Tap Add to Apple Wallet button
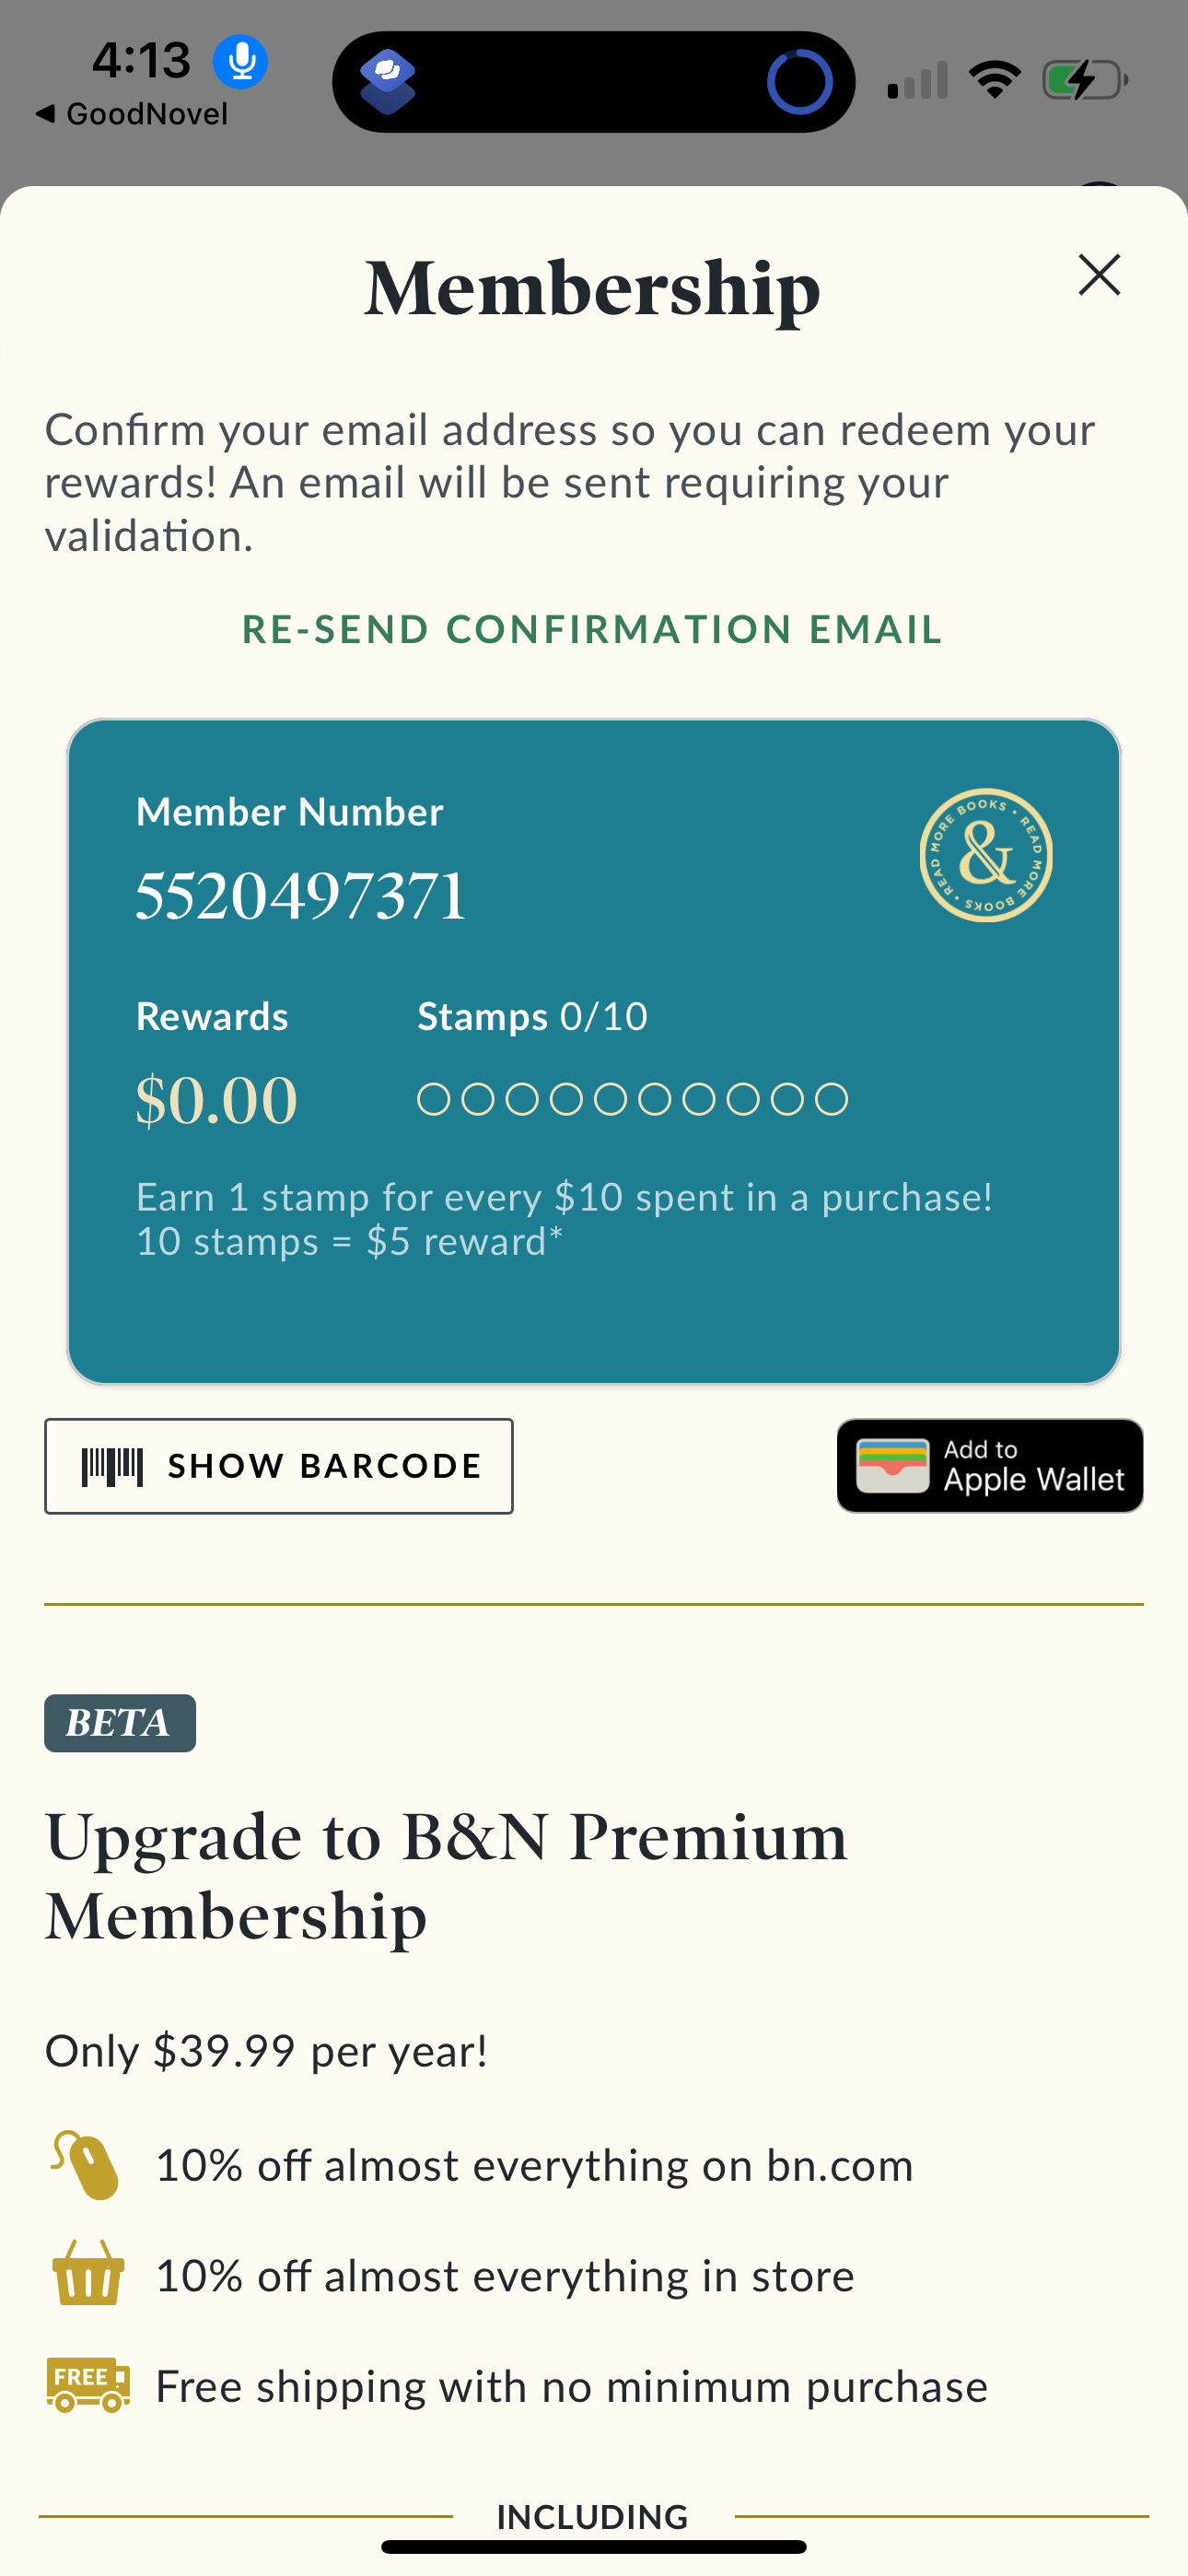The height and width of the screenshot is (2576, 1188). 989,1465
